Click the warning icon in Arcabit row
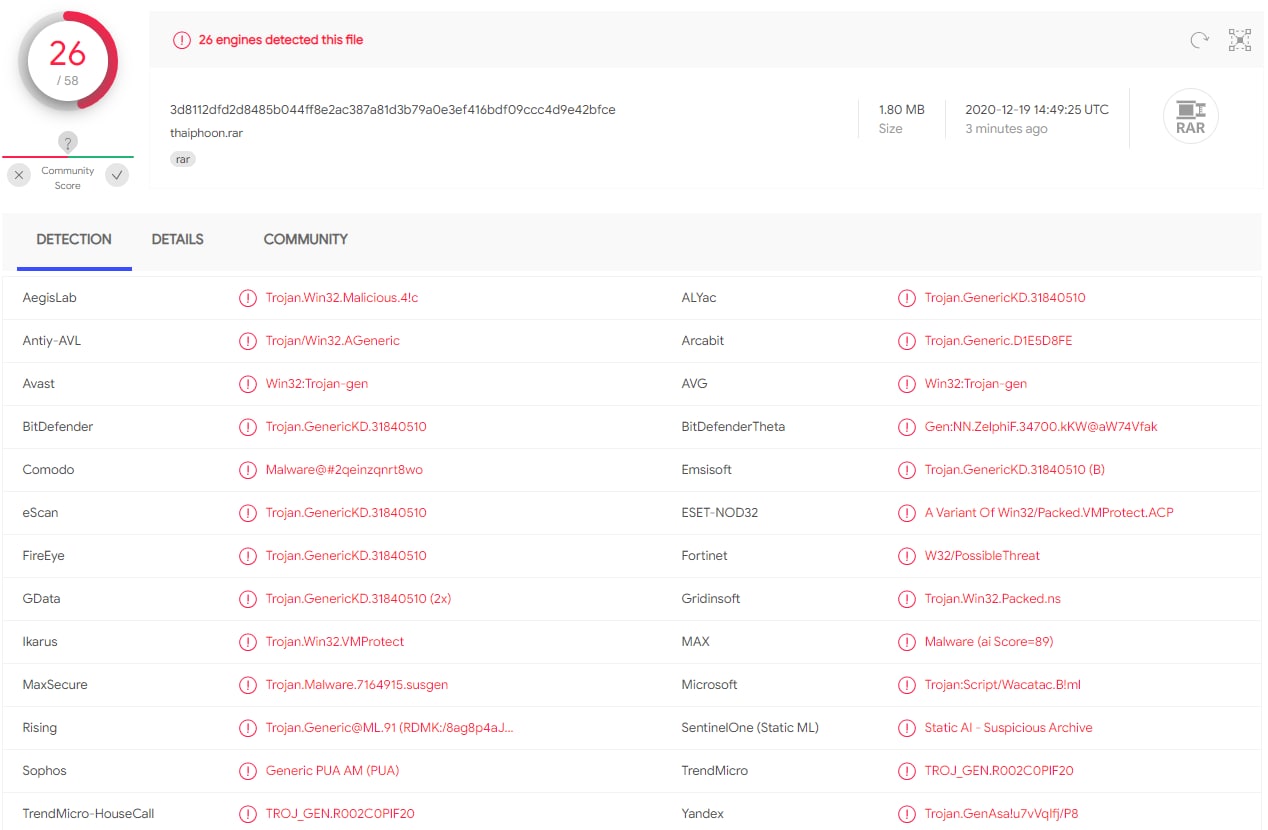The height and width of the screenshot is (830, 1268). 906,341
